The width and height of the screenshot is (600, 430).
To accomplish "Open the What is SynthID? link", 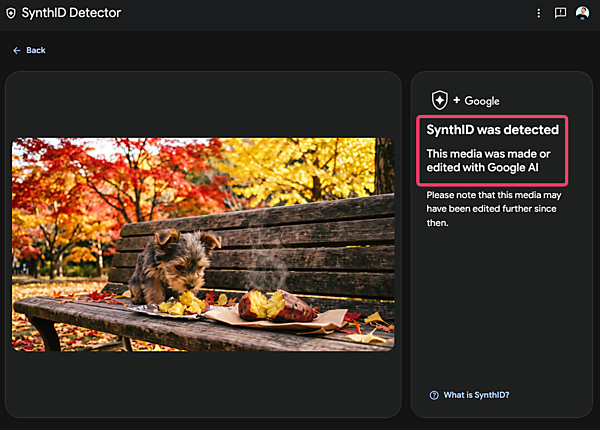I will tap(476, 395).
